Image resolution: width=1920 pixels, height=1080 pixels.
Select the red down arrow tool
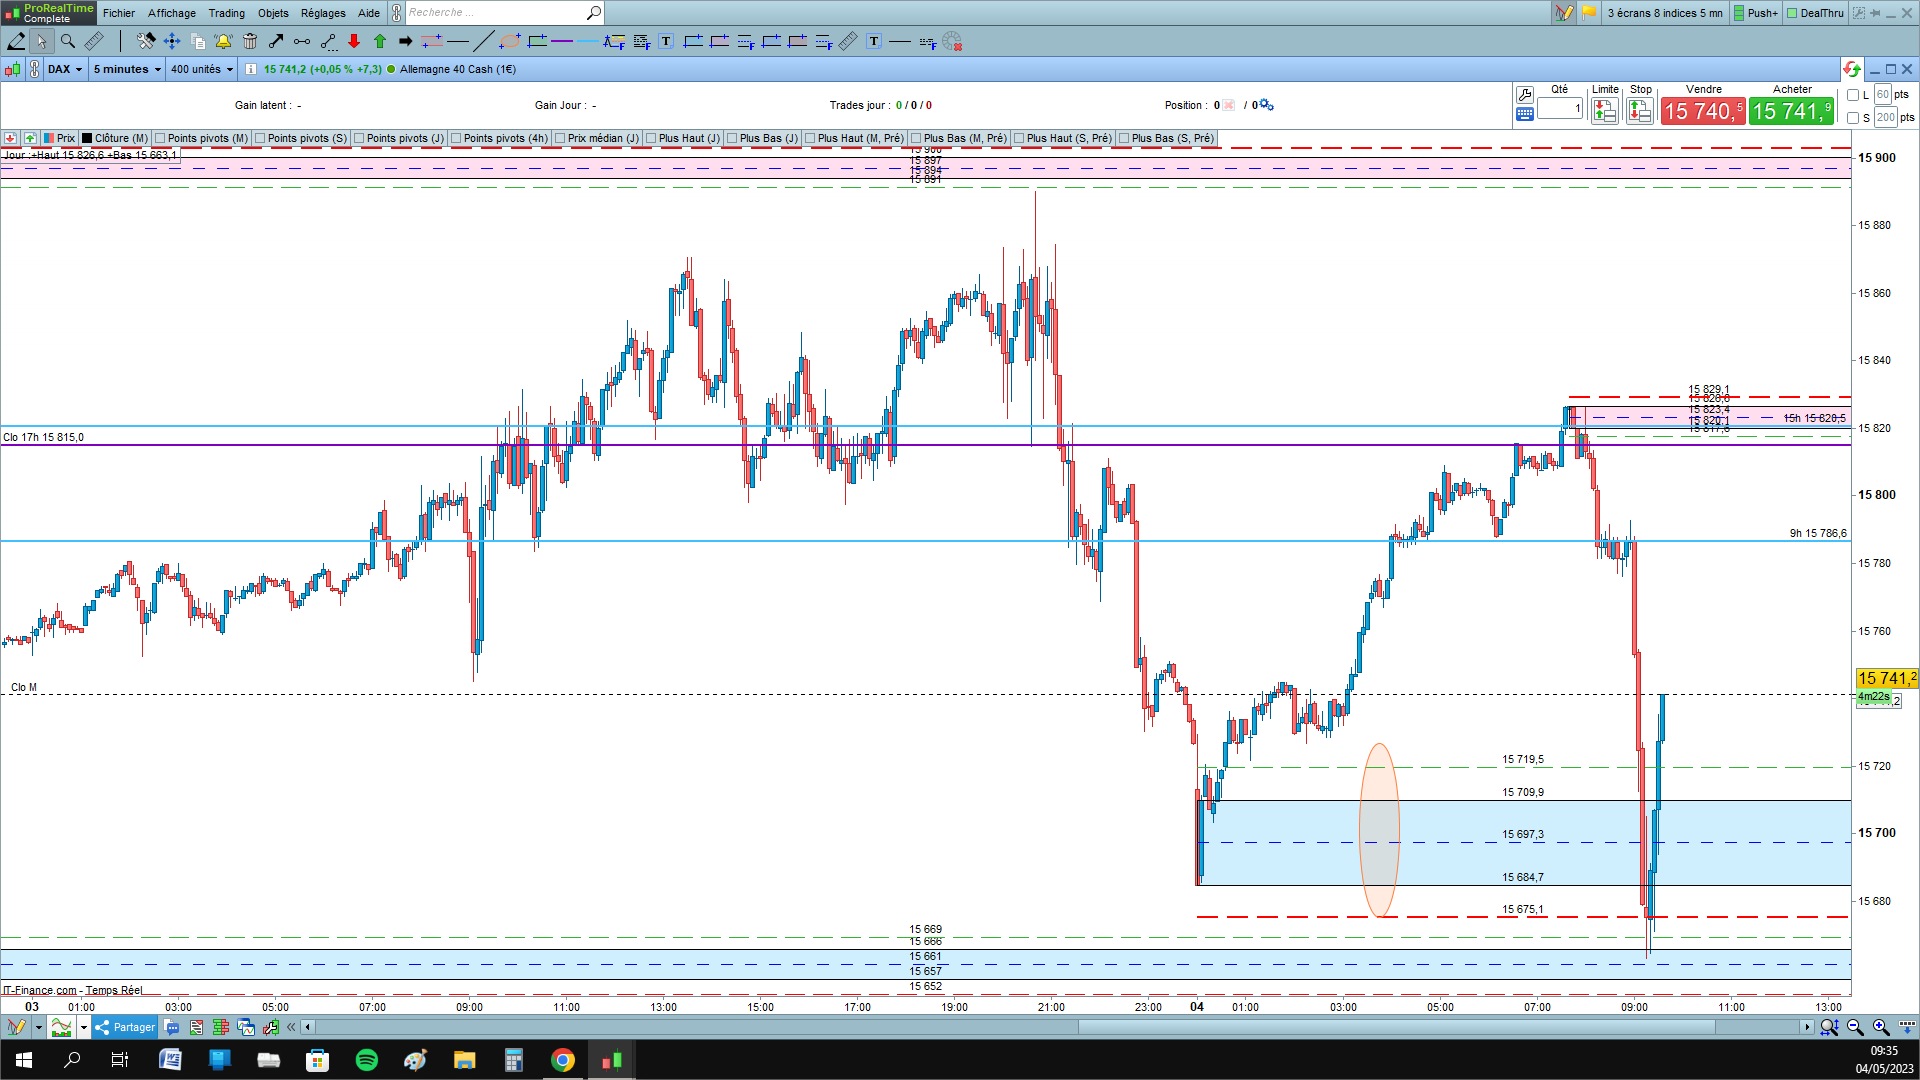354,41
